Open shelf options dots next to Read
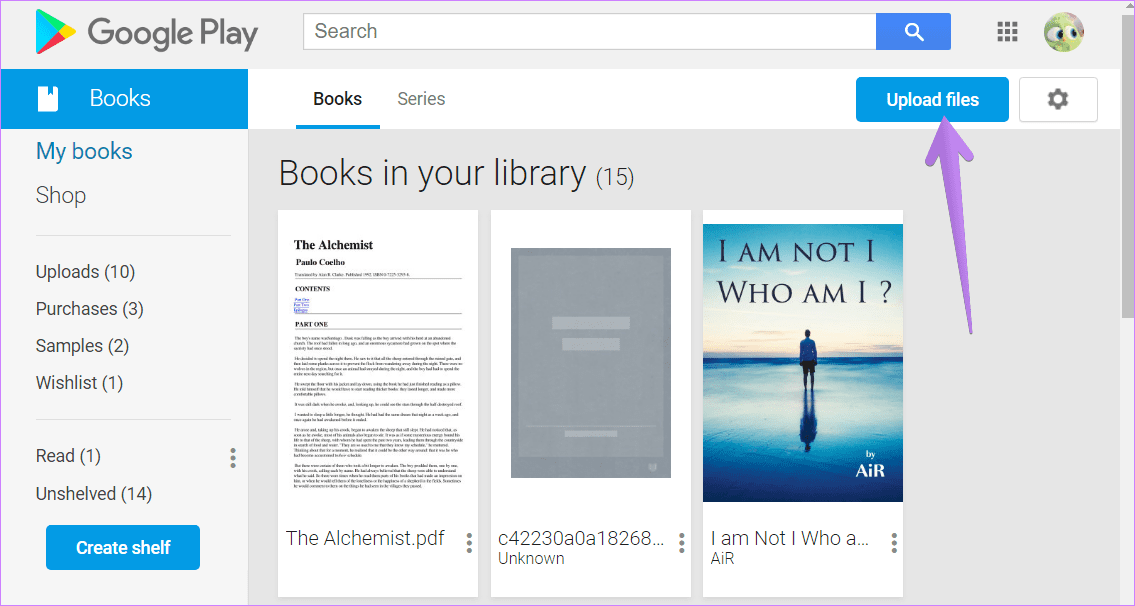Screen dimensions: 1135x606 point(232,458)
